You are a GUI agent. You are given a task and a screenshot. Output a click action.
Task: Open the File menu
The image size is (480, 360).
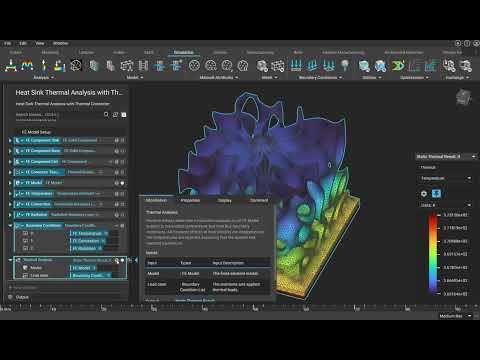pyautogui.click(x=7, y=43)
